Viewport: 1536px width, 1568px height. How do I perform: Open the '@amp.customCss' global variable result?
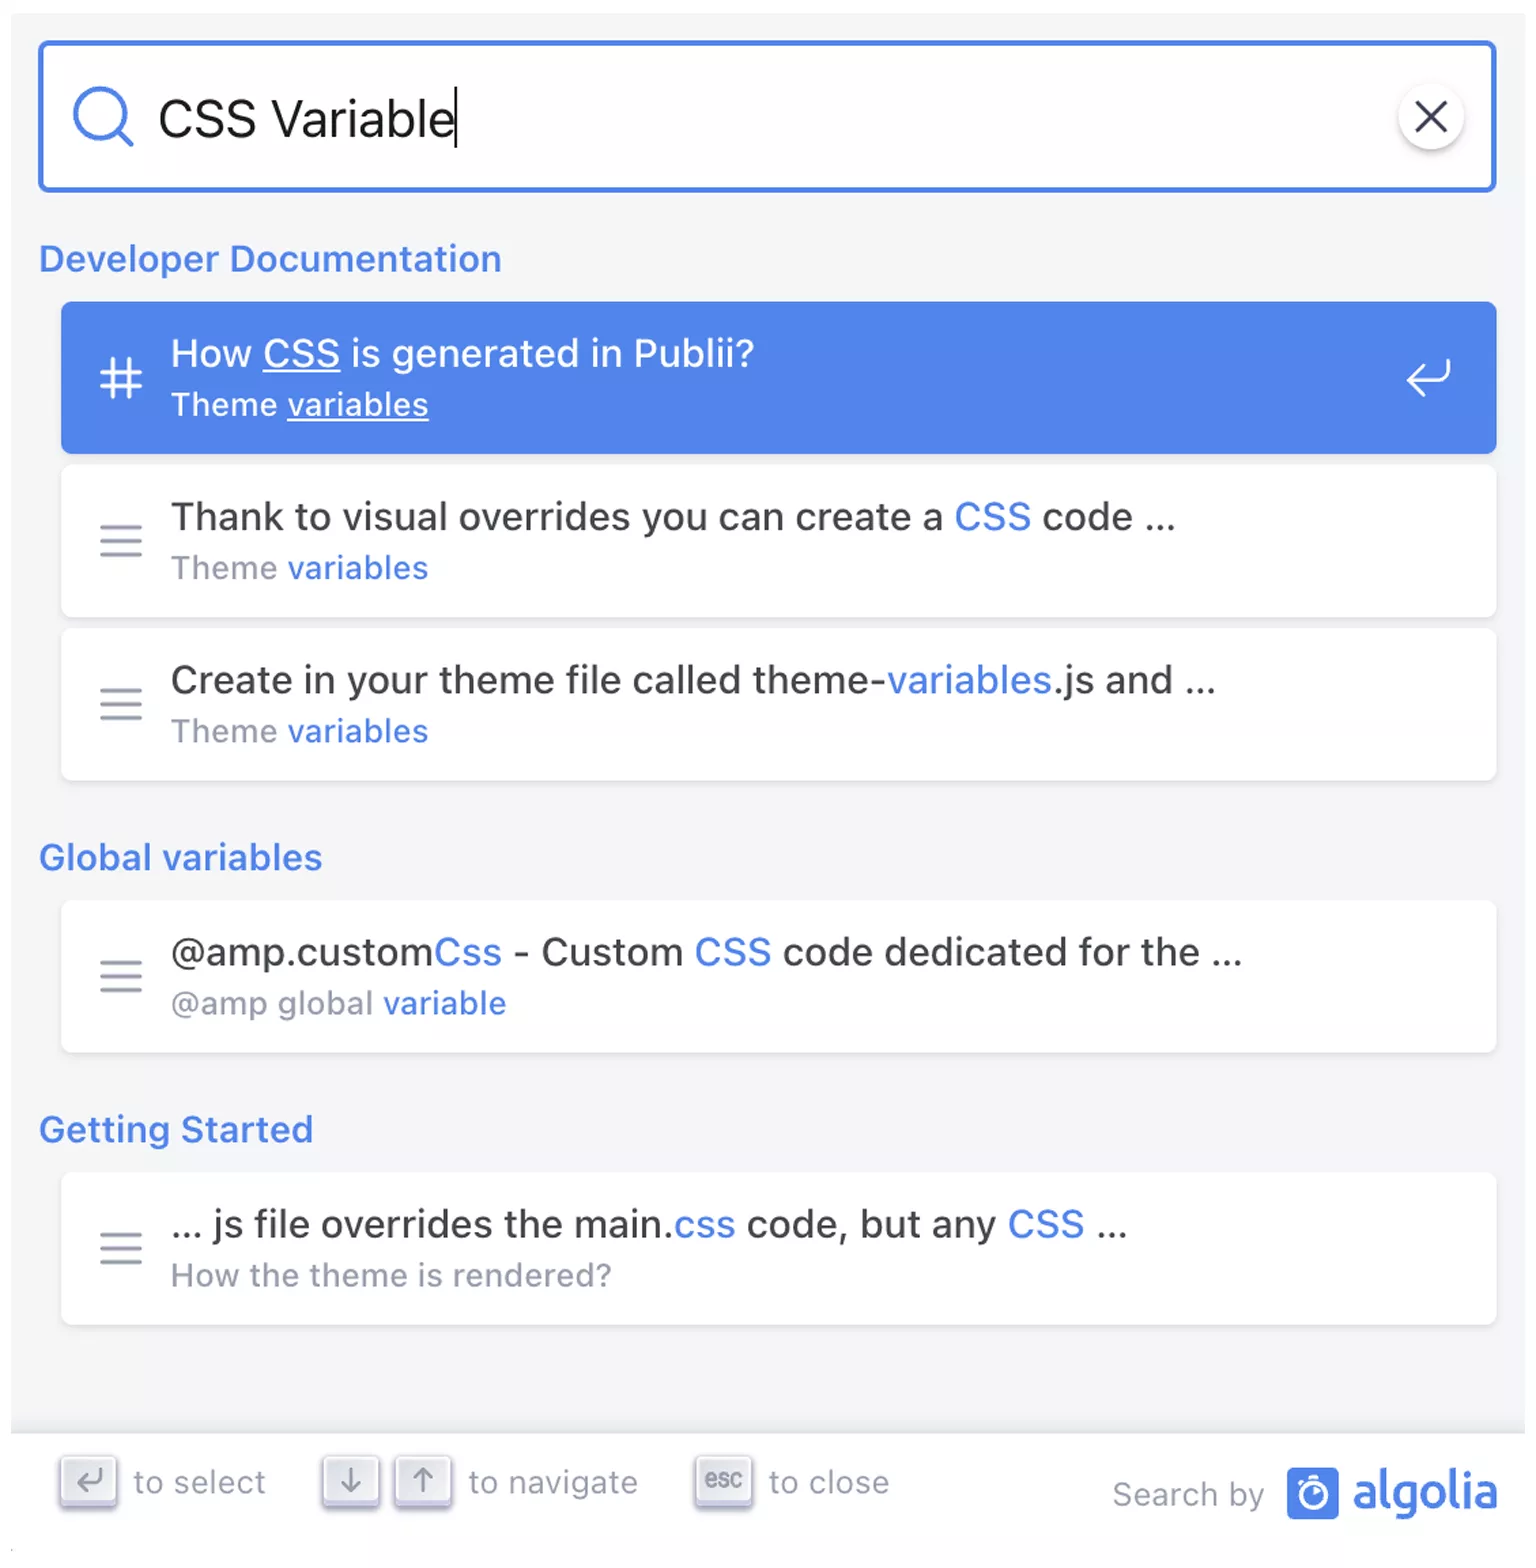tap(700, 976)
